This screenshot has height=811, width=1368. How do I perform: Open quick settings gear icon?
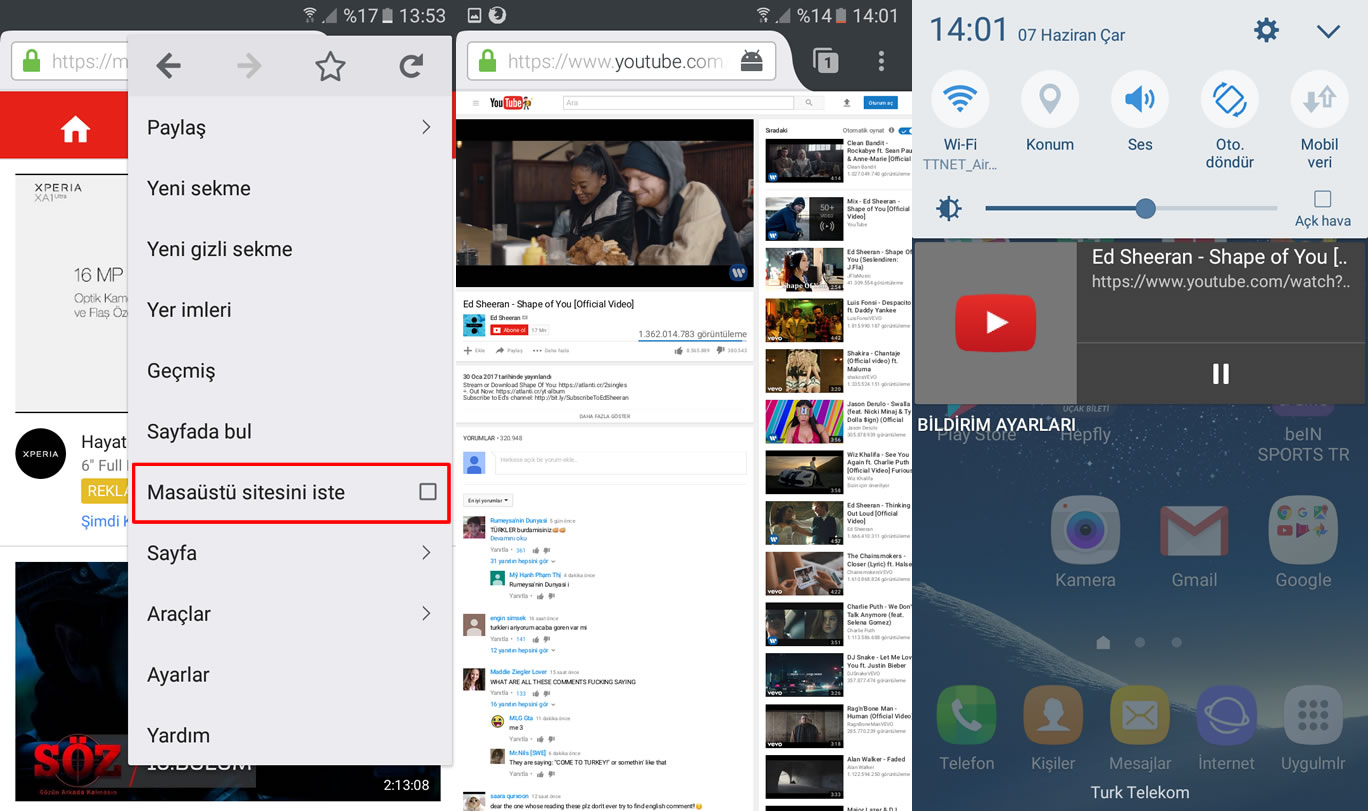tap(1266, 31)
